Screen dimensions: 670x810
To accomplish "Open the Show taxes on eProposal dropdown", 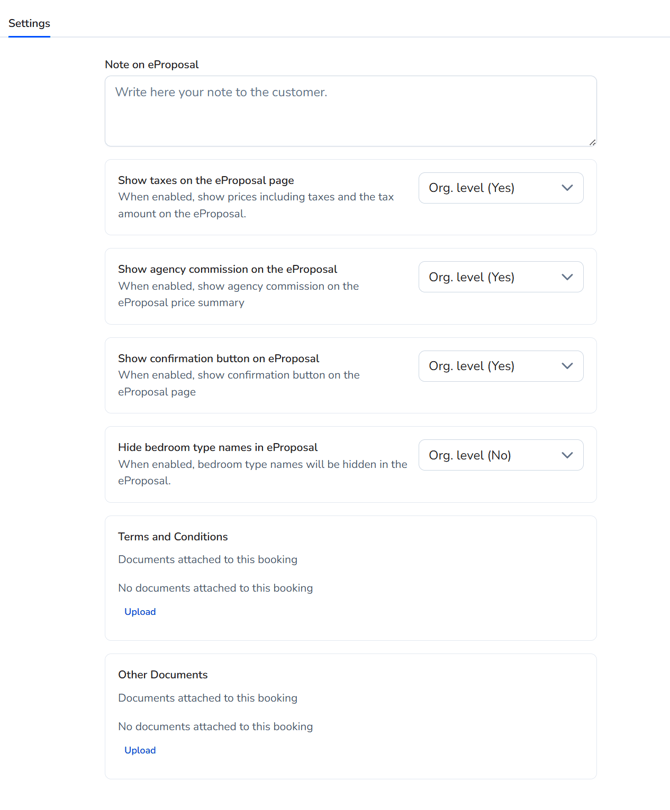I will 500,188.
